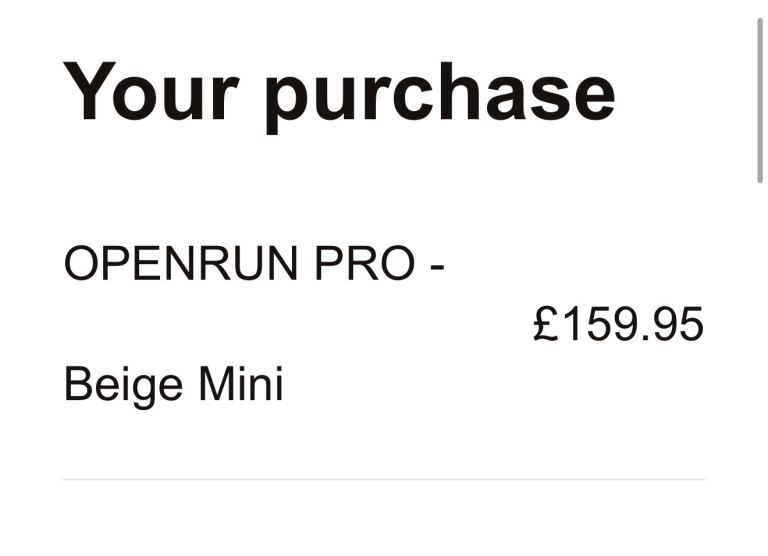The height and width of the screenshot is (556, 768).
Task: Click the word "Your" in the heading
Action: [151, 92]
